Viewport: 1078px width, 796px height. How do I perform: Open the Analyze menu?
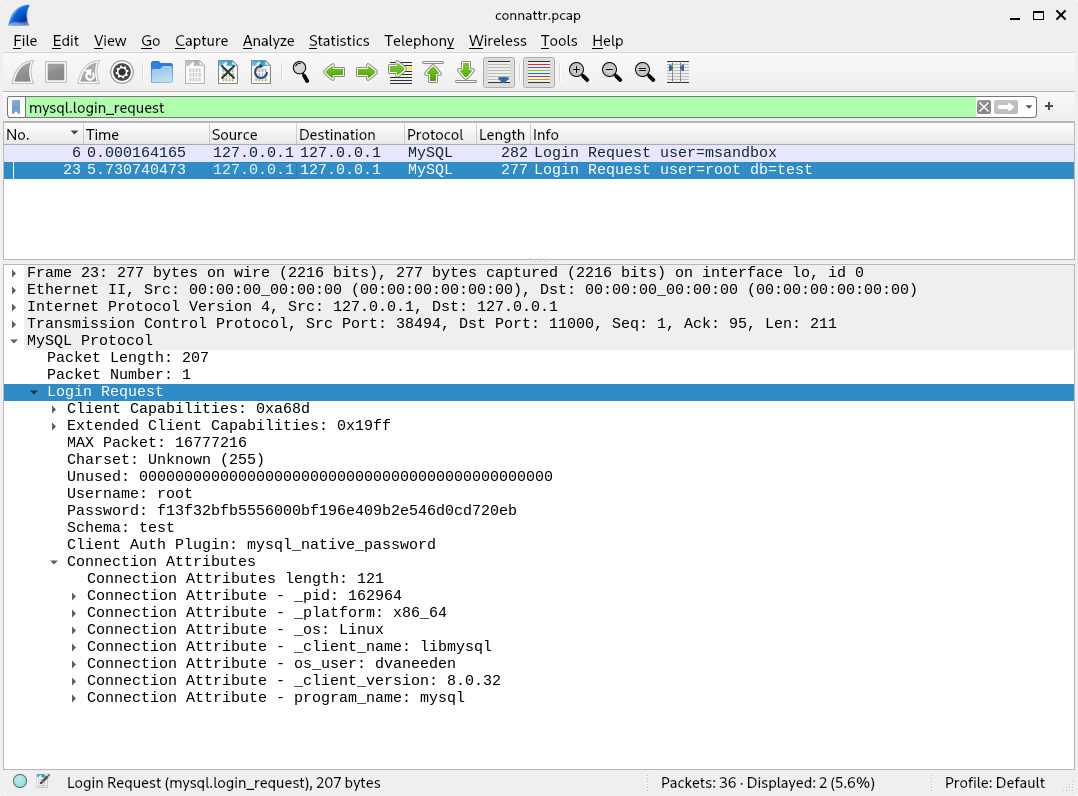tap(268, 41)
